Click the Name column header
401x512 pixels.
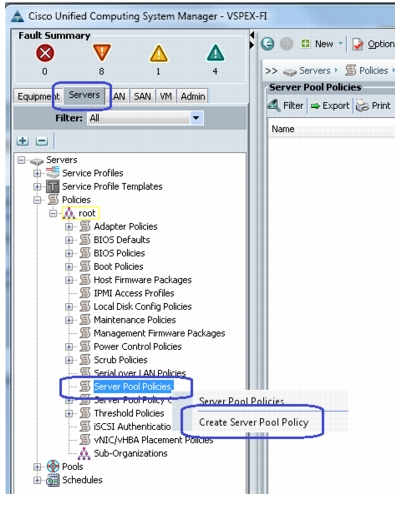283,129
